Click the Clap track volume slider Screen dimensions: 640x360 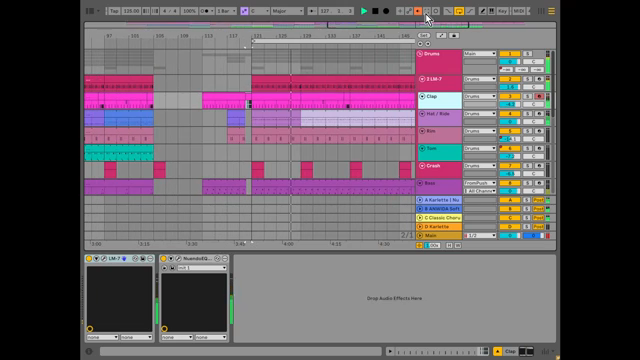click(510, 104)
